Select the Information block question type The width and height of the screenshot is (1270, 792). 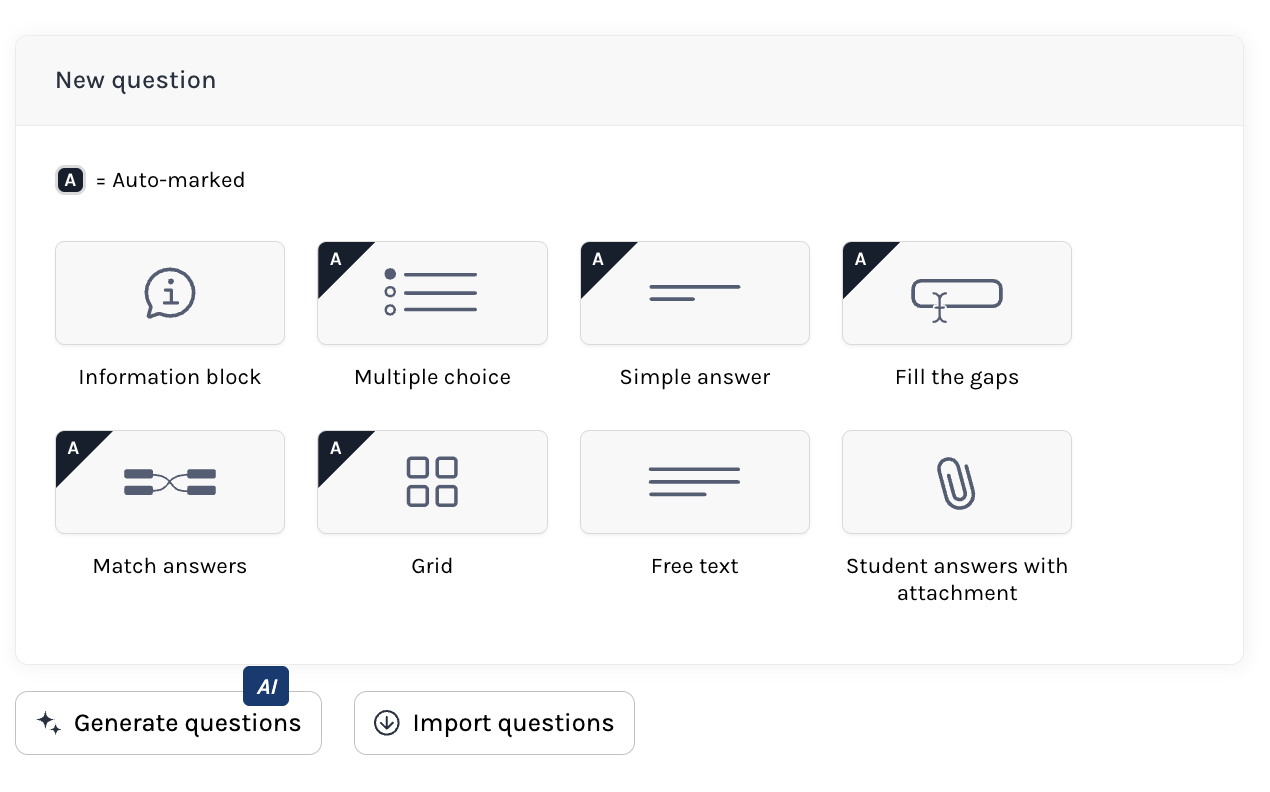[170, 293]
